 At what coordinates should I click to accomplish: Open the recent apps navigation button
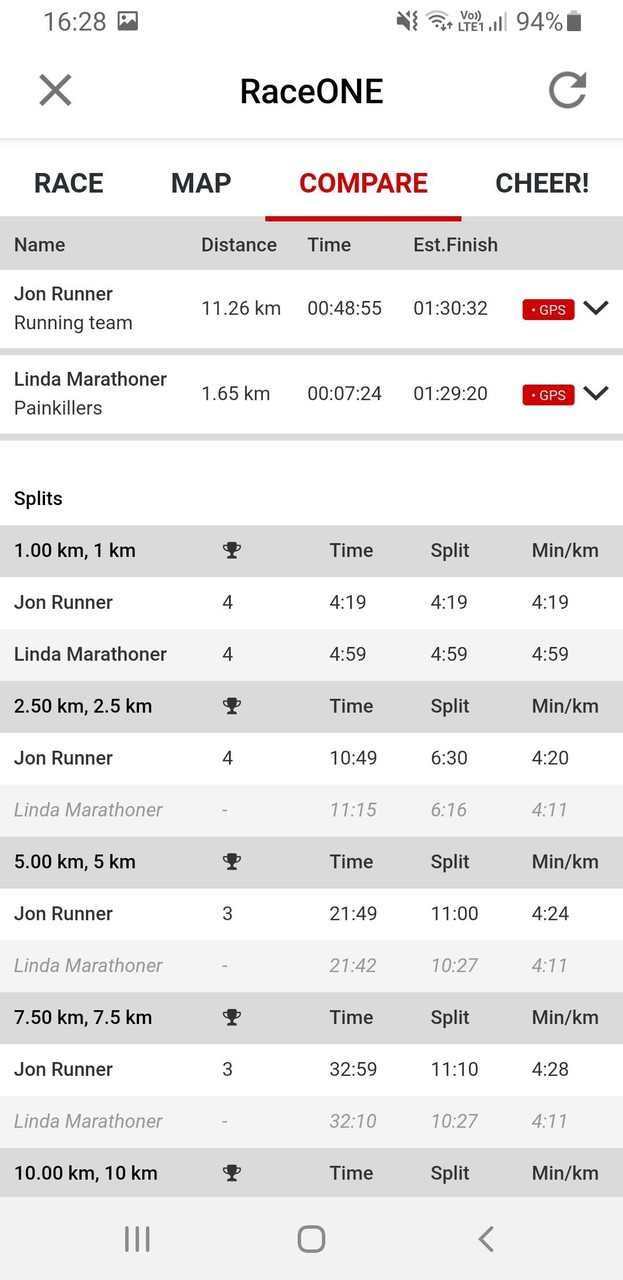coord(137,1239)
